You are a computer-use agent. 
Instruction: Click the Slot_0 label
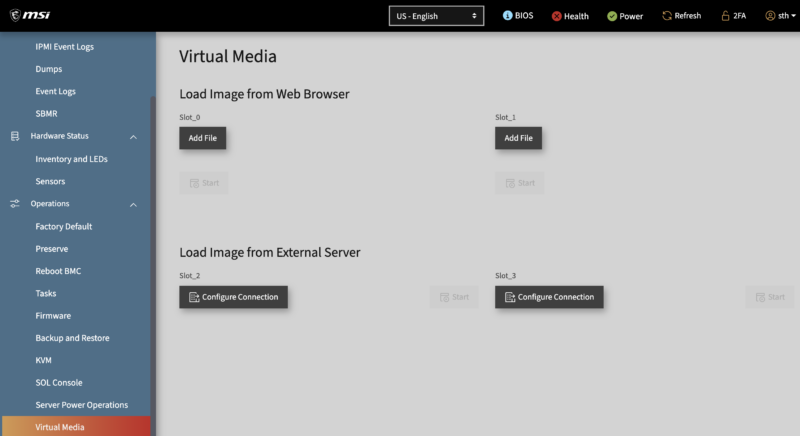click(x=190, y=117)
